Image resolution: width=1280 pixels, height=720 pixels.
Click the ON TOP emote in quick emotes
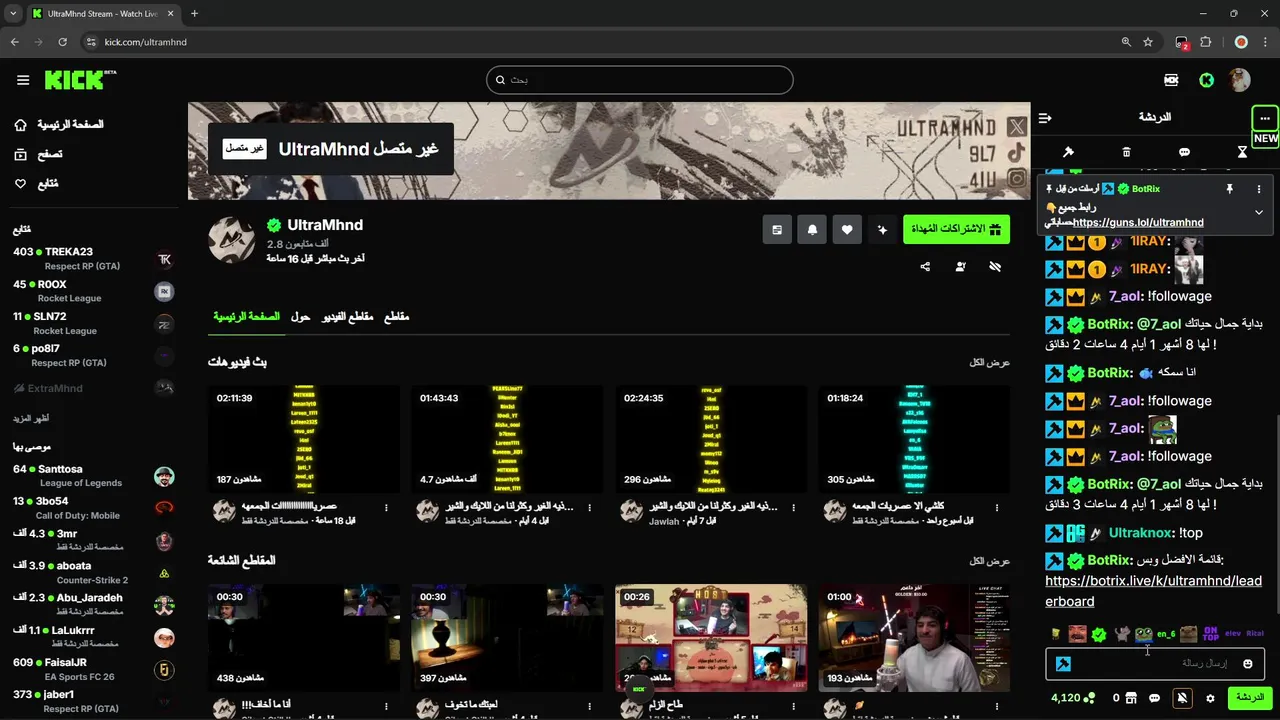point(1210,634)
